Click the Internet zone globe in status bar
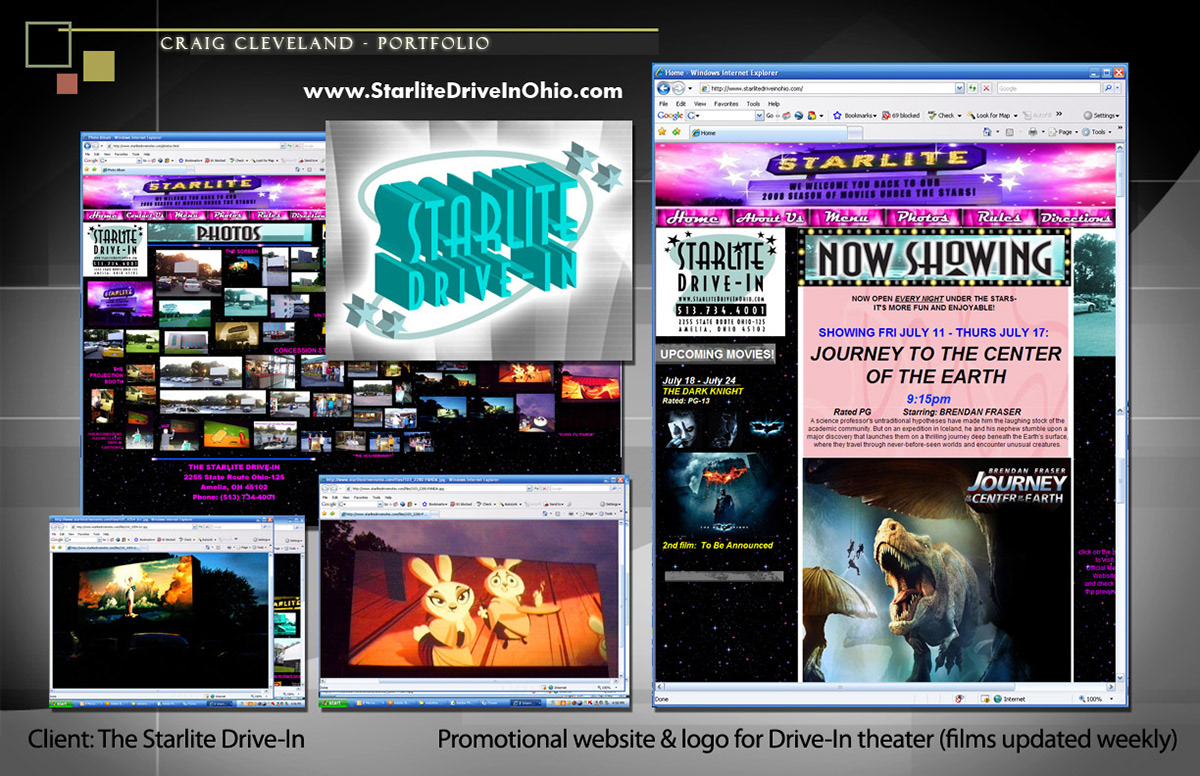This screenshot has height=776, width=1200. tap(998, 699)
